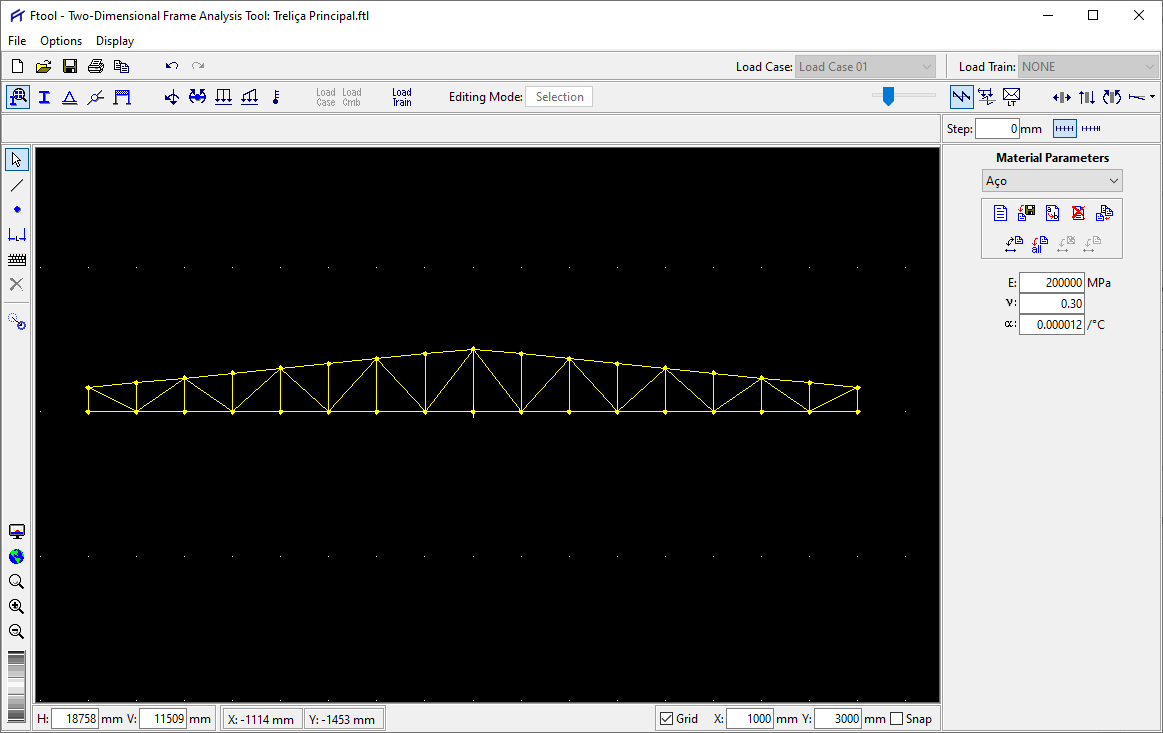Rename the current material
Viewport: 1163px width, 733px height.
1052,214
